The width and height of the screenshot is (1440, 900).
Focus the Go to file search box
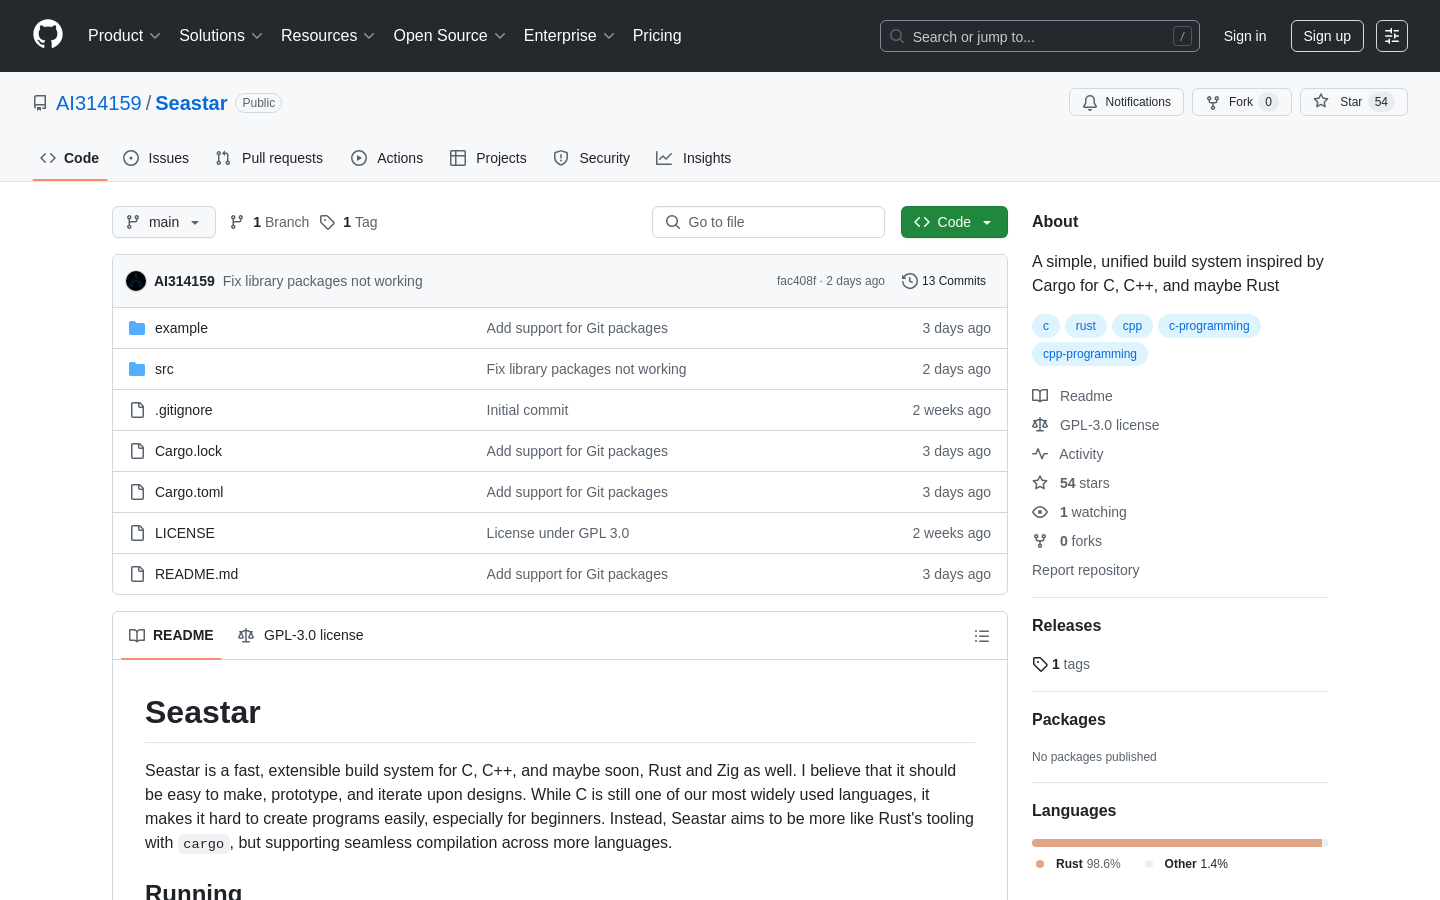click(768, 222)
